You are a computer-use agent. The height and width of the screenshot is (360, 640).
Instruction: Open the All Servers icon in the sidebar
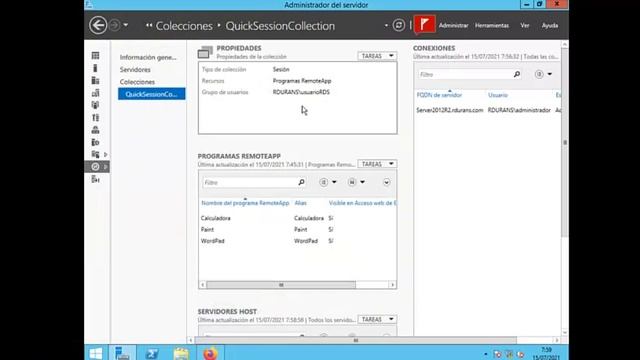(96, 80)
